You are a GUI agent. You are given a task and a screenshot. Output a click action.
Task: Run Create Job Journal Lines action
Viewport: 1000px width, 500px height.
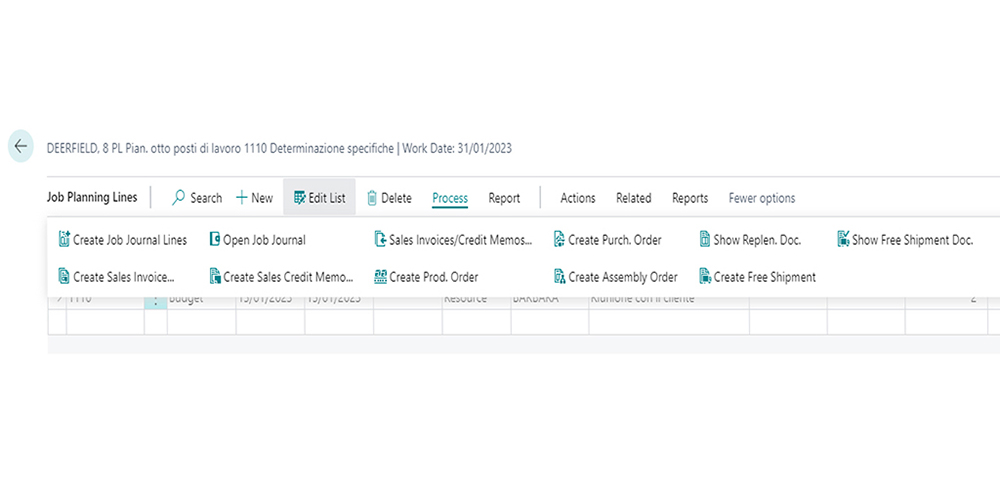[123, 240]
